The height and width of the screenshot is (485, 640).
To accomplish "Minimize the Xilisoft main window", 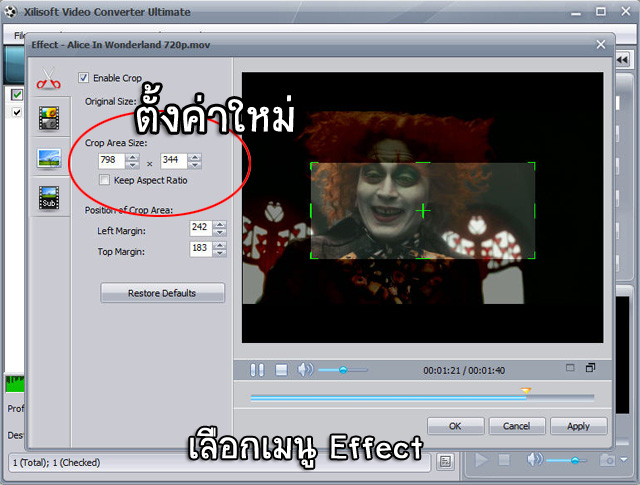I will (576, 13).
